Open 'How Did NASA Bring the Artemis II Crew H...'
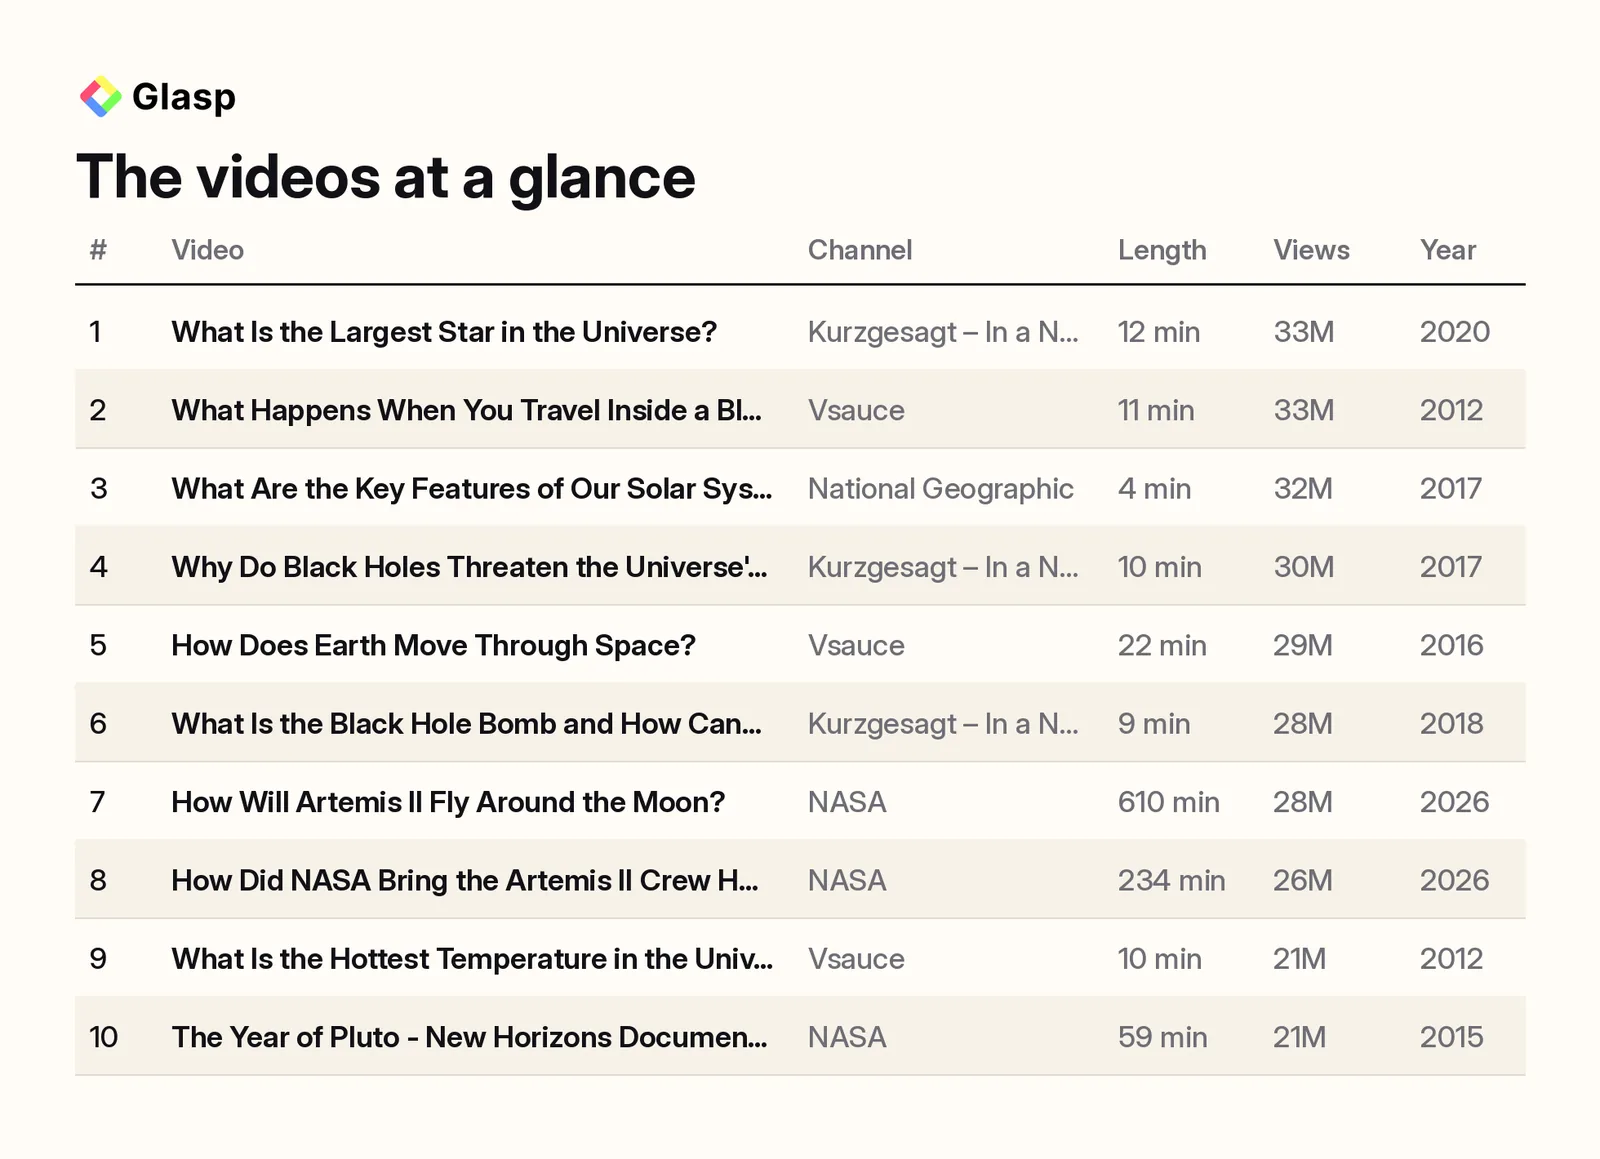 (x=465, y=880)
